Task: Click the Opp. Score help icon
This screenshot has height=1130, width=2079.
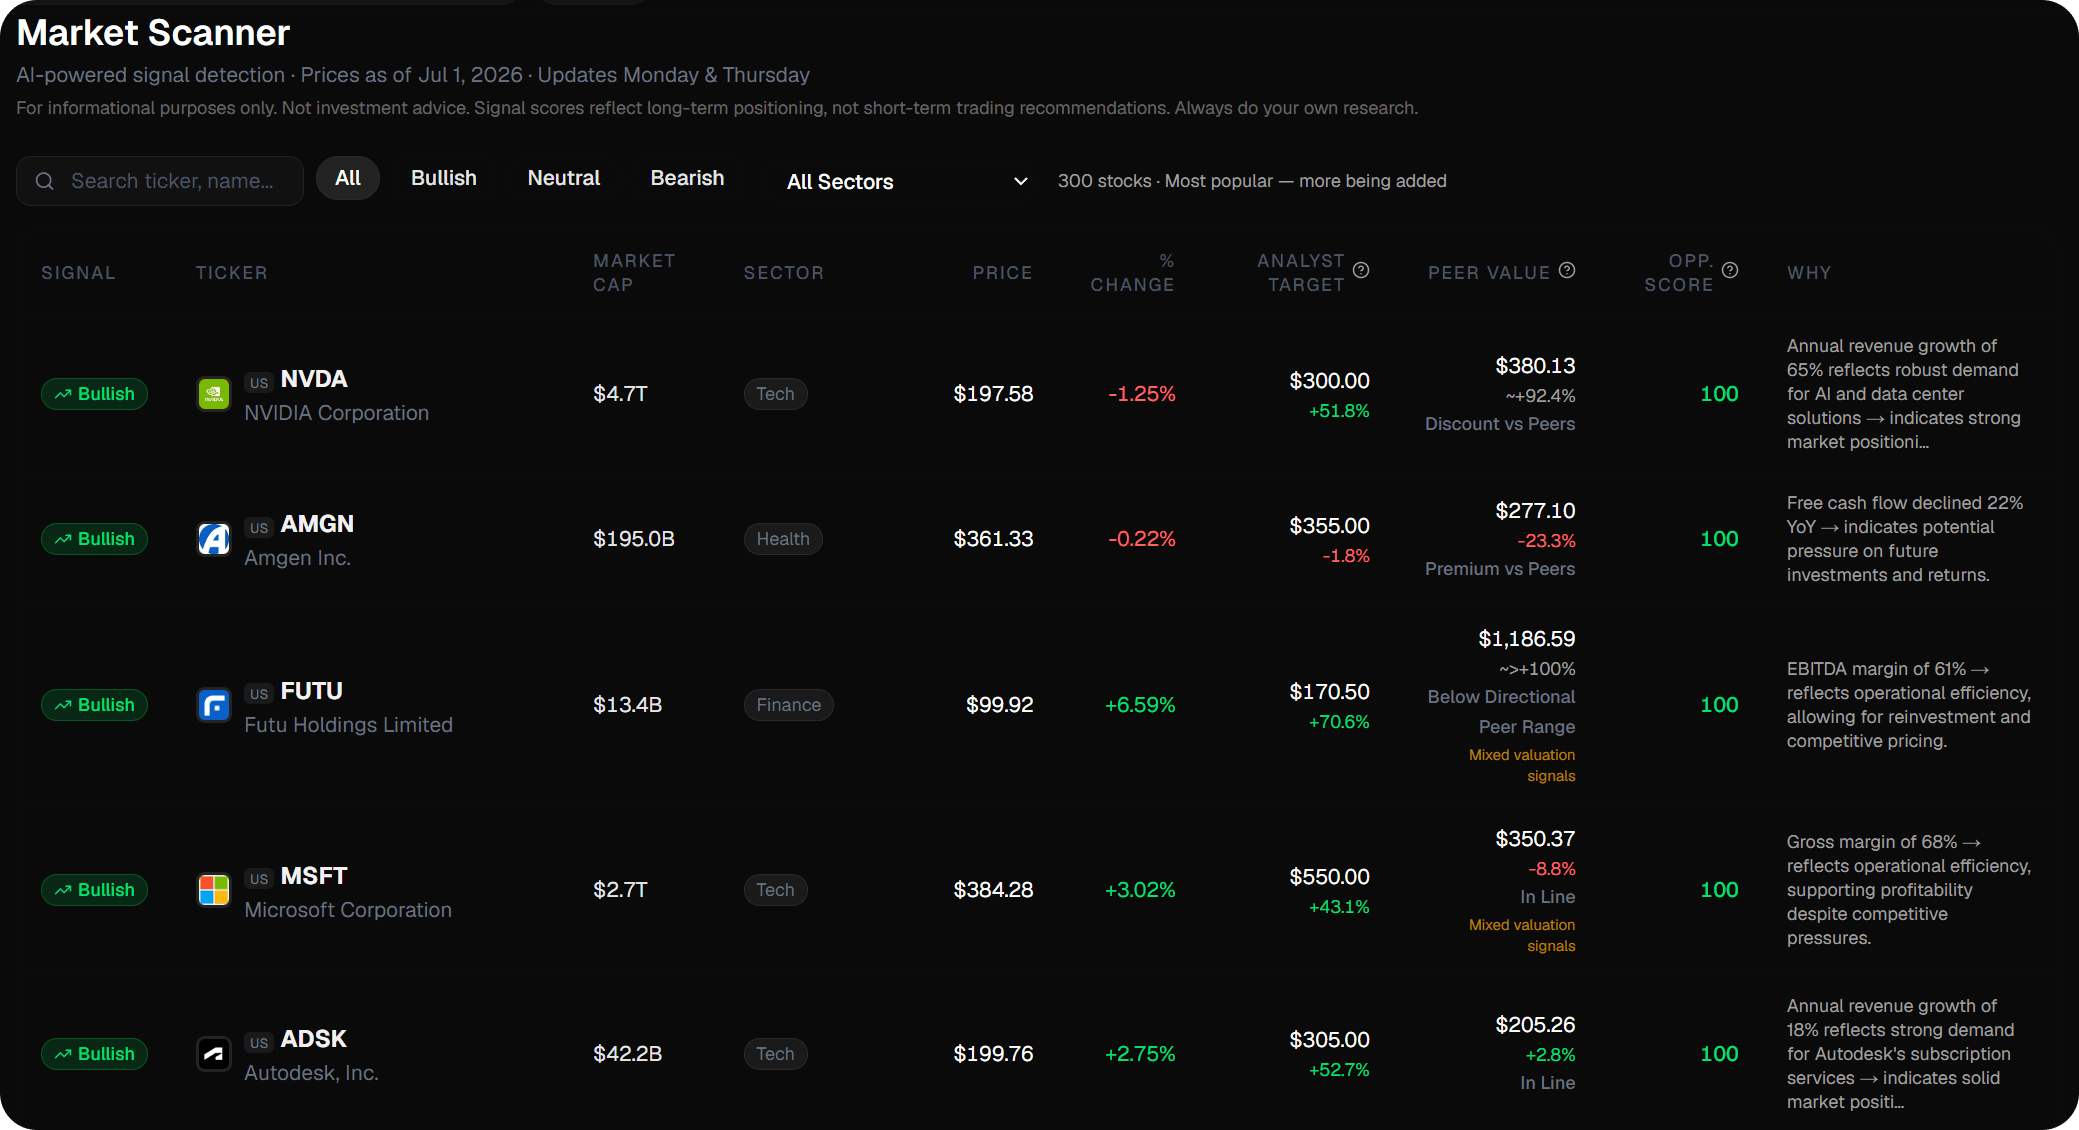Action: 1730,270
